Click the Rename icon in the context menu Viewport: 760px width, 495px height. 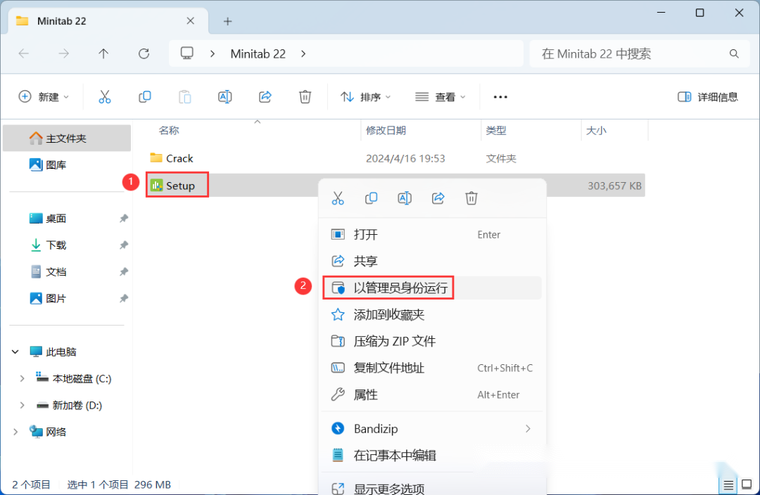(405, 198)
